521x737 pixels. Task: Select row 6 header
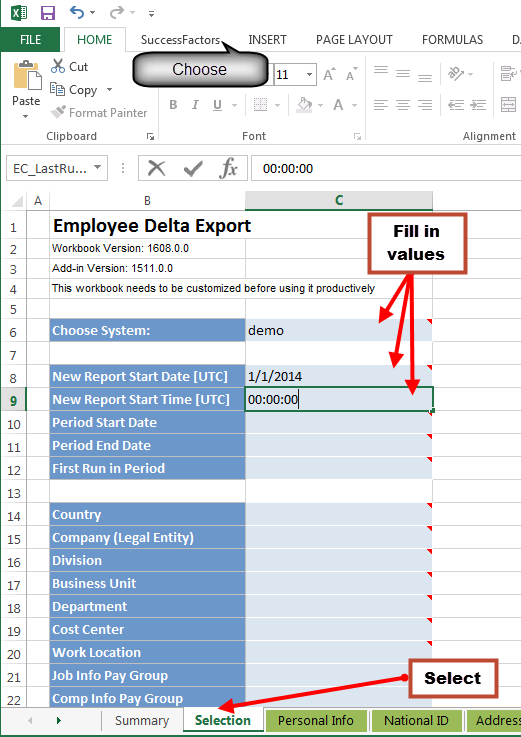coord(13,332)
